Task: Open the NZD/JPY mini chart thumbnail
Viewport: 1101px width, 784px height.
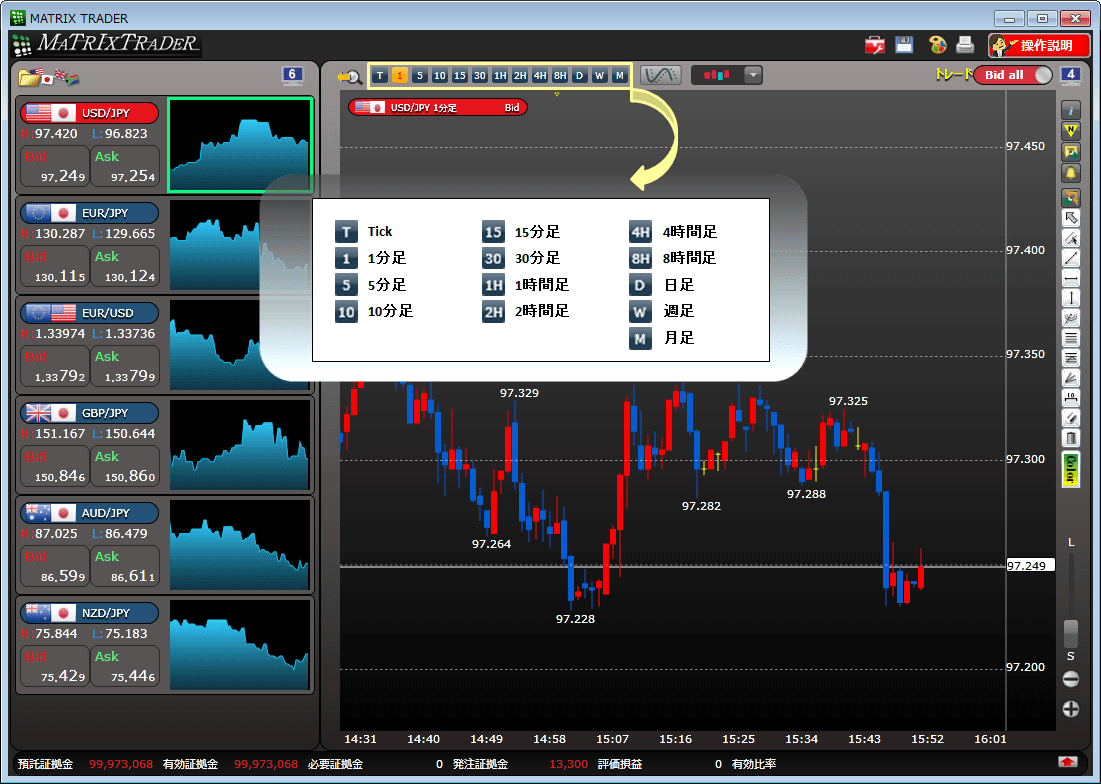Action: (x=239, y=645)
